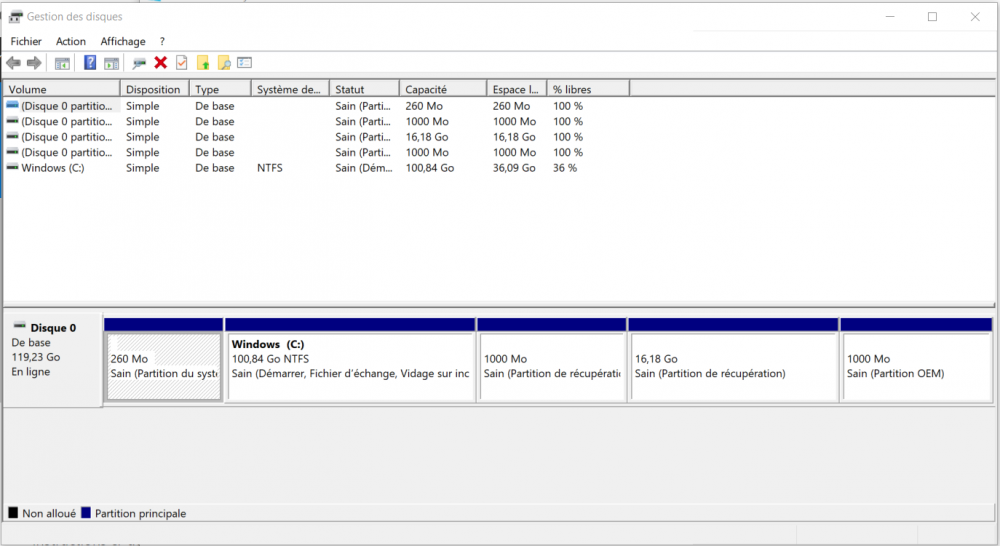1000x546 pixels.
Task: Click the back arrow toolbar icon
Action: pyautogui.click(x=13, y=63)
